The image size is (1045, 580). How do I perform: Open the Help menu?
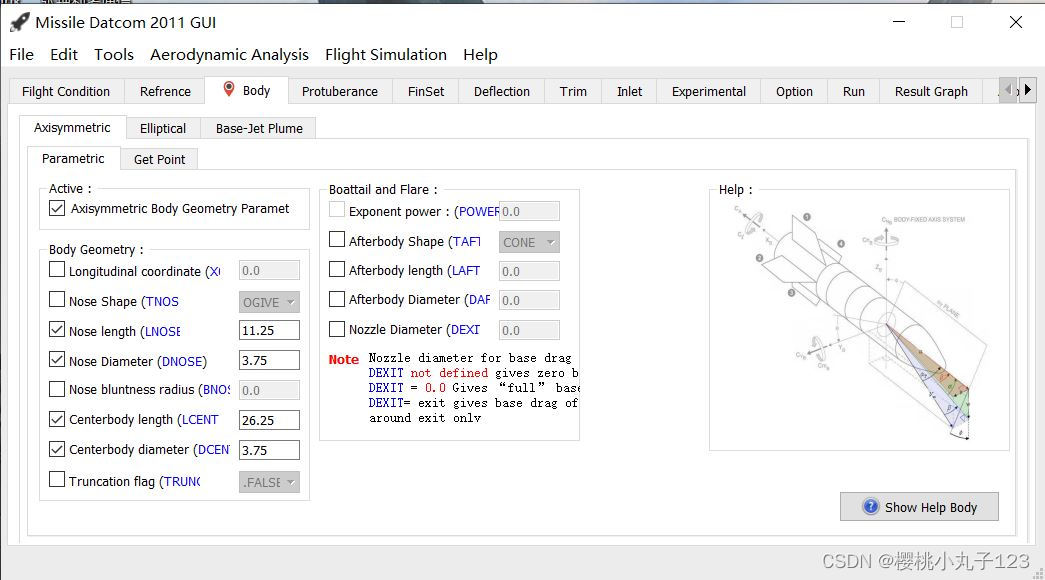tap(481, 55)
